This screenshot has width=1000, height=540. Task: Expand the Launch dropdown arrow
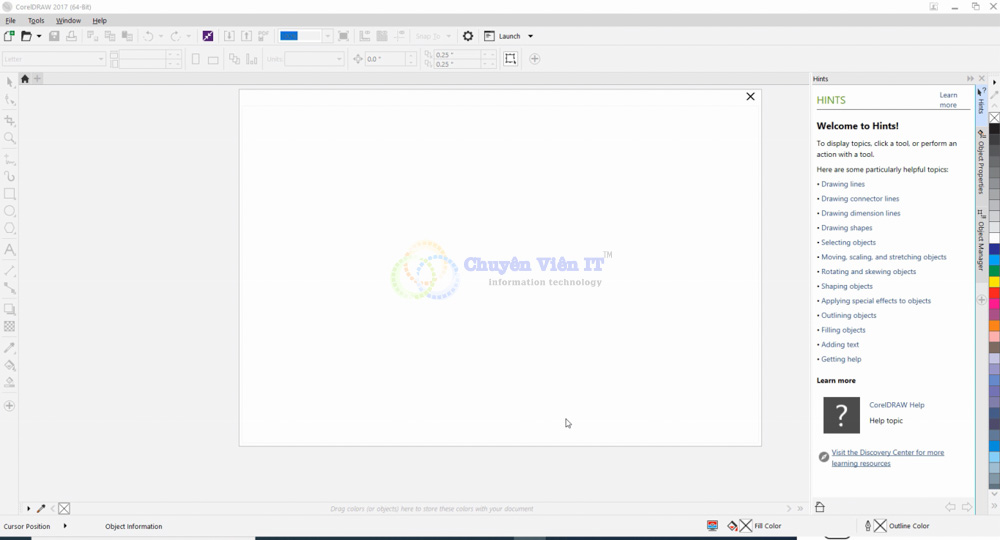pos(530,36)
